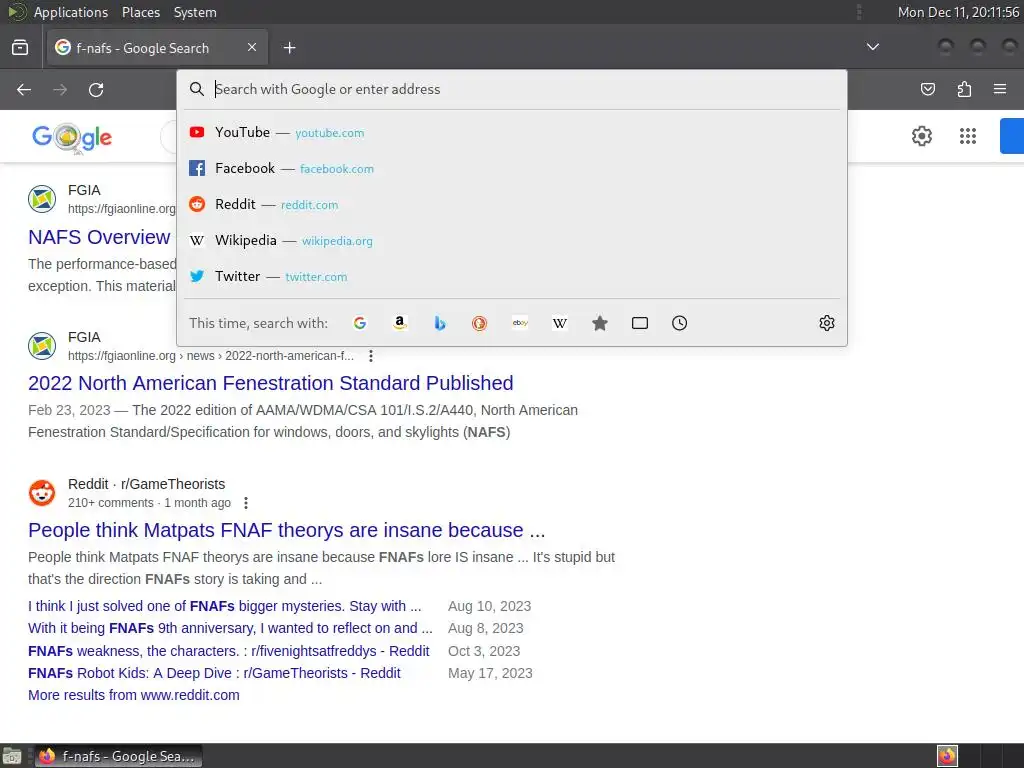Open search settings gear in dropdown
1024x768 pixels.
tap(827, 323)
